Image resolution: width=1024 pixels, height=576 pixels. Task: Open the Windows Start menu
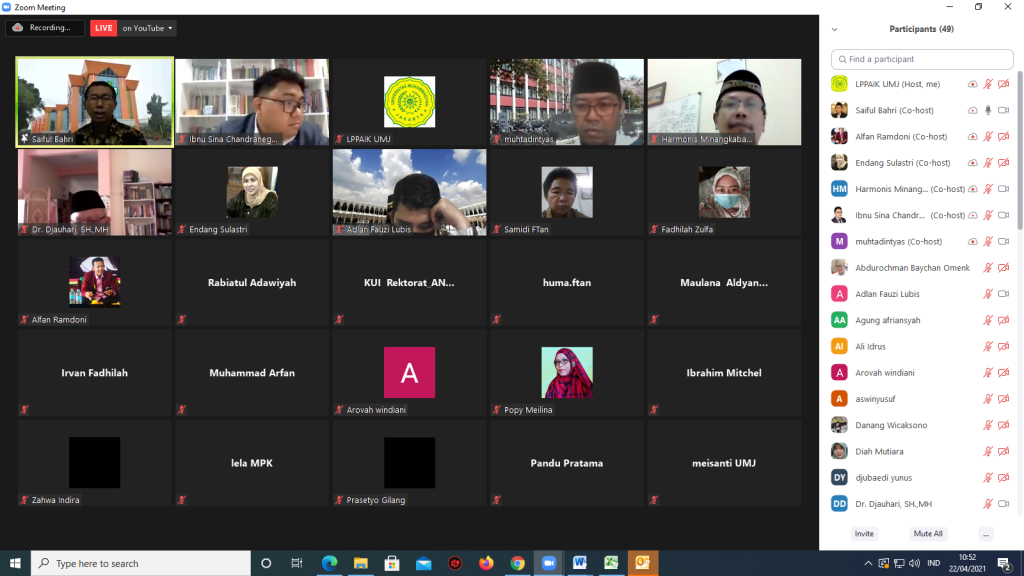(x=15, y=563)
